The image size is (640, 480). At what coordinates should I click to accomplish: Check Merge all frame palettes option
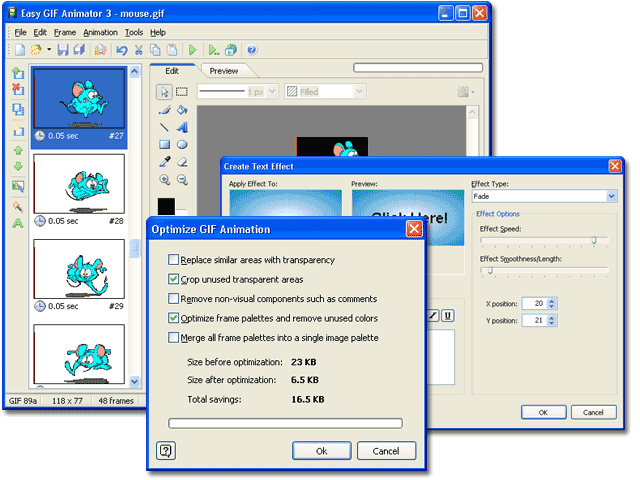pyautogui.click(x=174, y=338)
